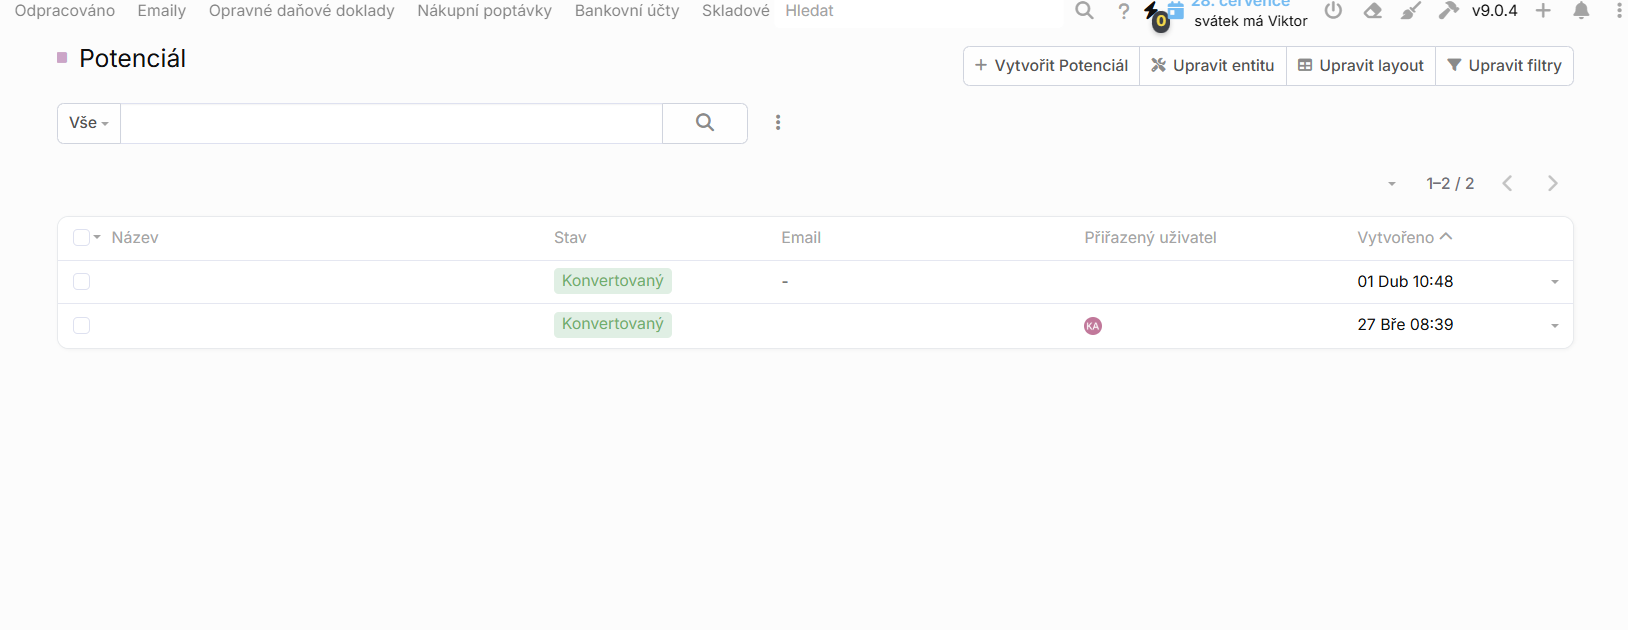Open the Vše filter dropdown
Viewport: 1628px width, 630px height.
pyautogui.click(x=89, y=123)
